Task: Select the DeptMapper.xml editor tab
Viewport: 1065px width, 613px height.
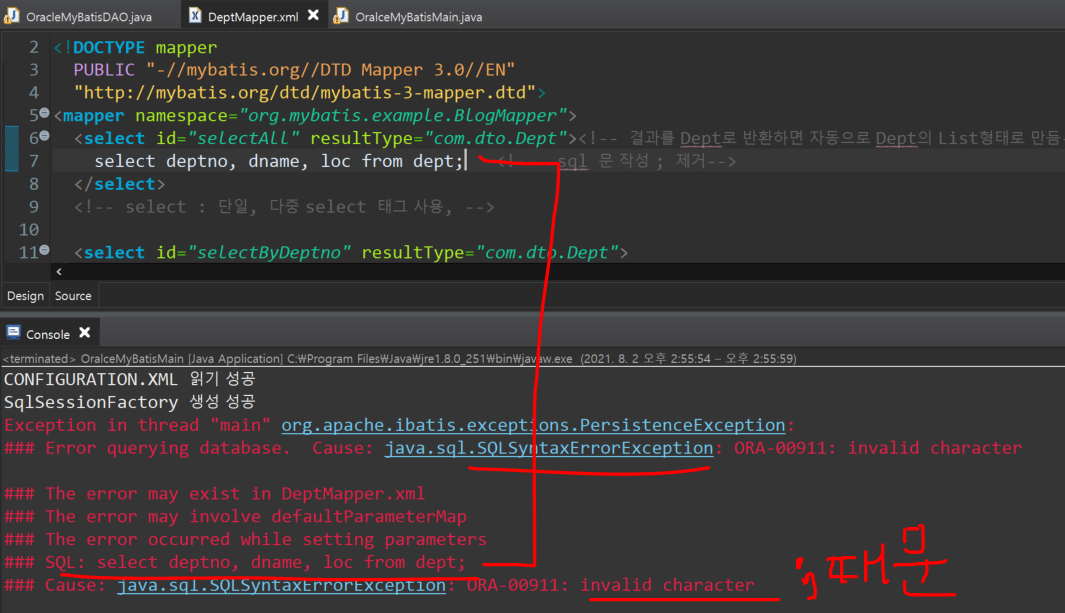Action: coord(252,16)
